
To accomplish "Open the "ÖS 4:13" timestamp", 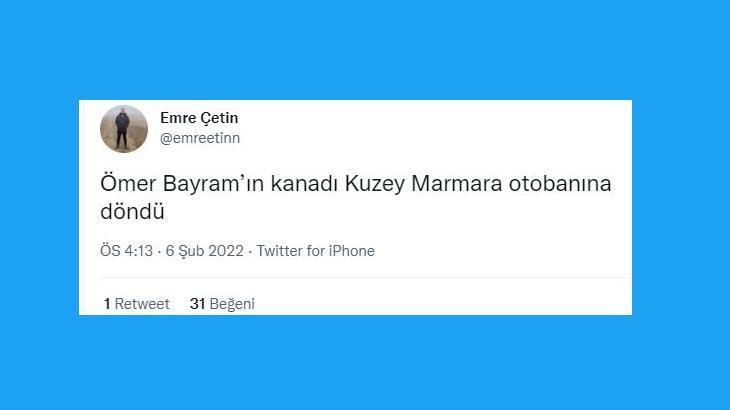I will pos(126,251).
